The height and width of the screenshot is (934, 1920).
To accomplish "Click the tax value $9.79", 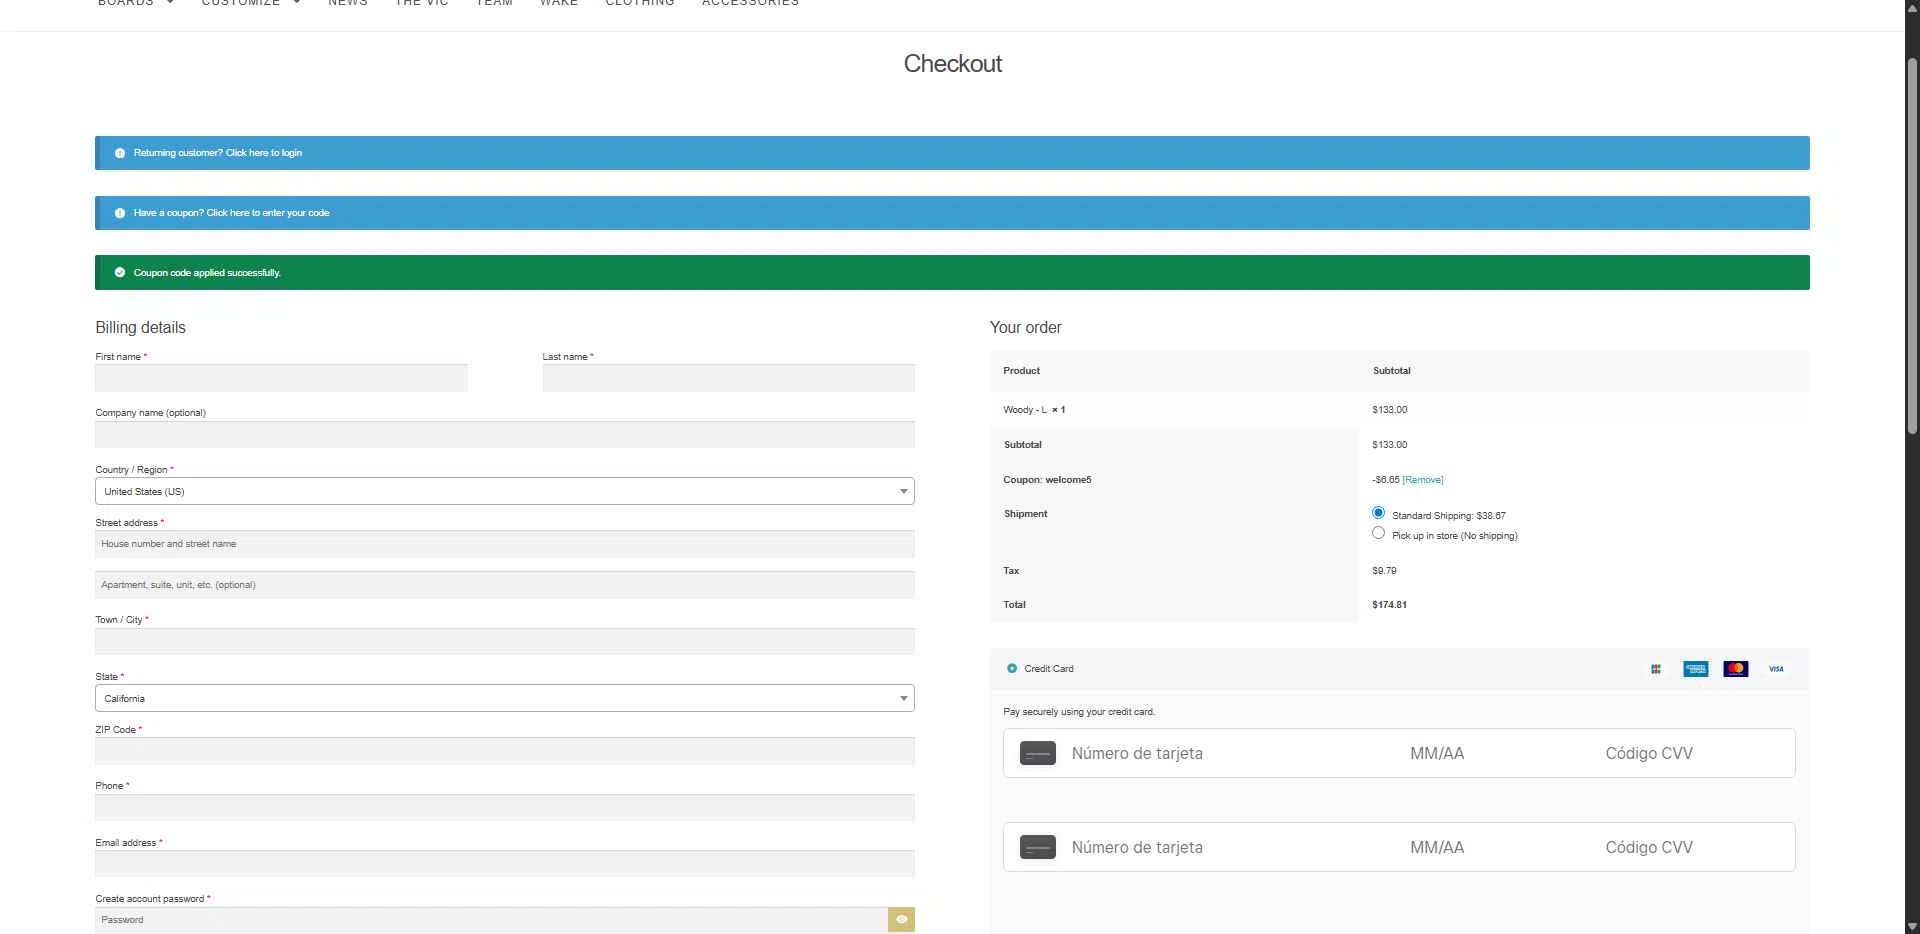I will [x=1384, y=571].
